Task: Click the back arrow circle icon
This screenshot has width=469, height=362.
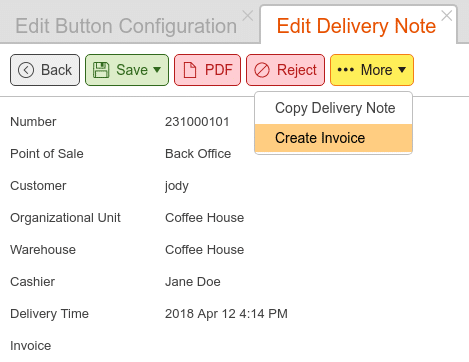Action: pyautogui.click(x=26, y=70)
